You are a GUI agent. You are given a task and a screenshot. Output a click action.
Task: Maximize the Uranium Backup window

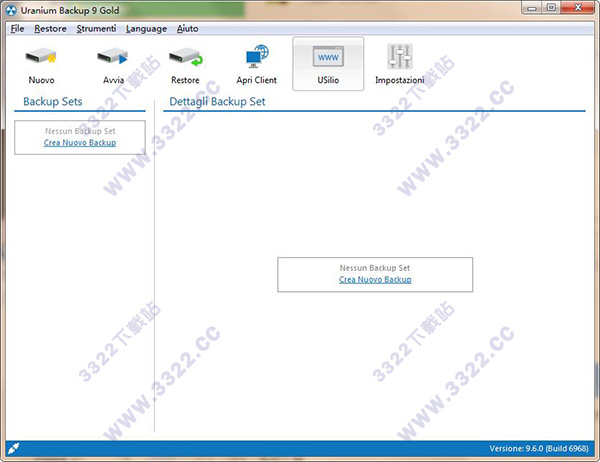pos(551,8)
